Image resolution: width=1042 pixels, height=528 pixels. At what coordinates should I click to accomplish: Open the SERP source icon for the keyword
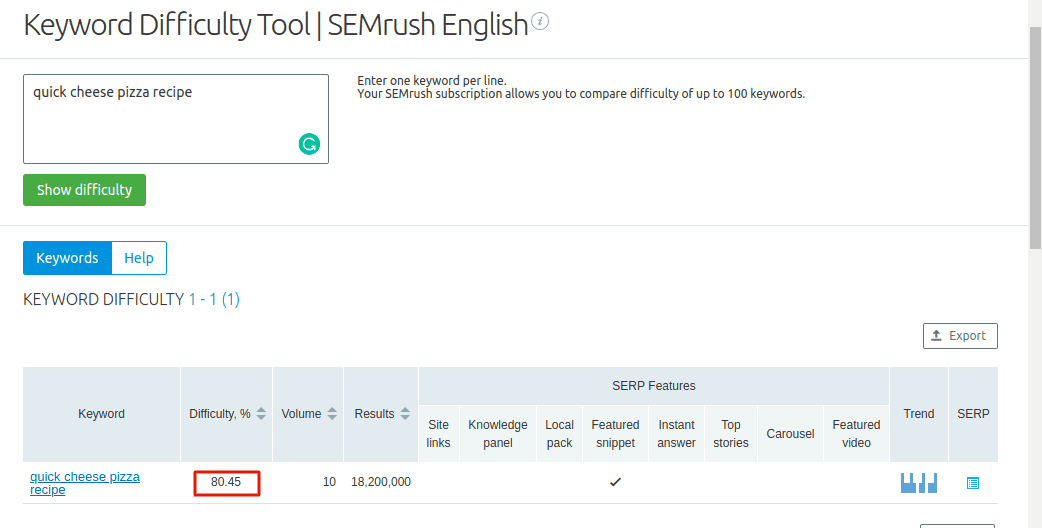[x=973, y=484]
